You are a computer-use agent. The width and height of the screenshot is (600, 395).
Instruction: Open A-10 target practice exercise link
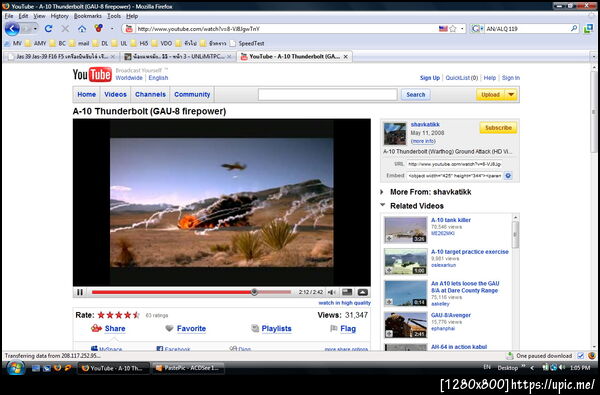point(470,252)
